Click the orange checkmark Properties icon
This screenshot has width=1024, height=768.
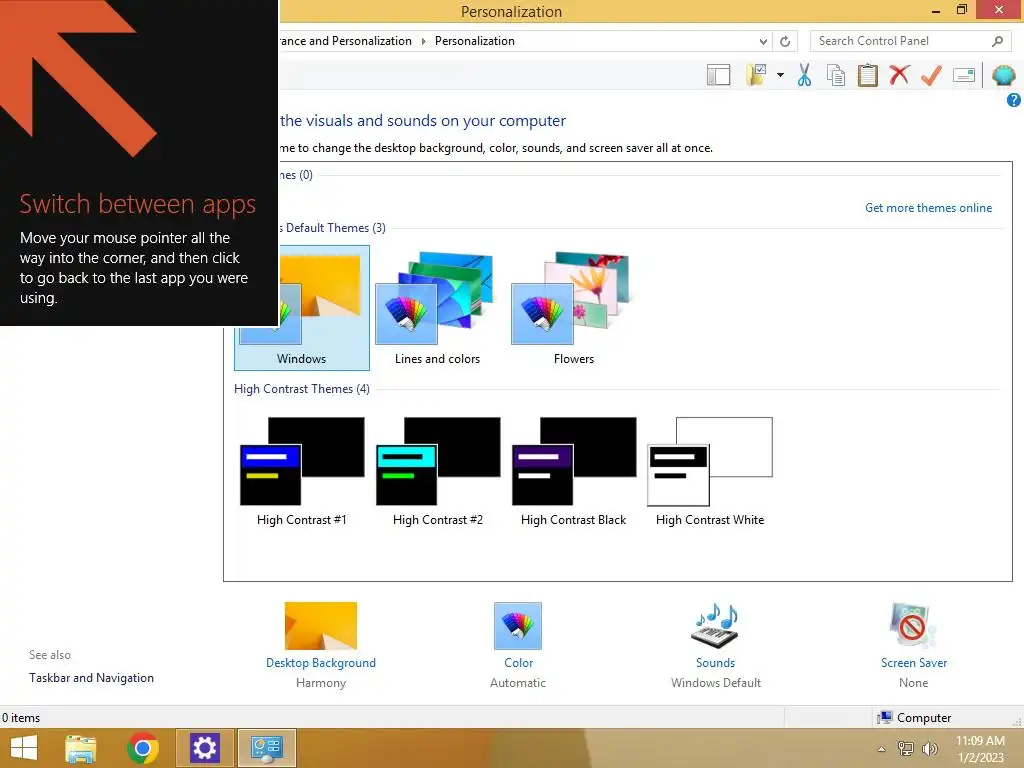(x=931, y=75)
